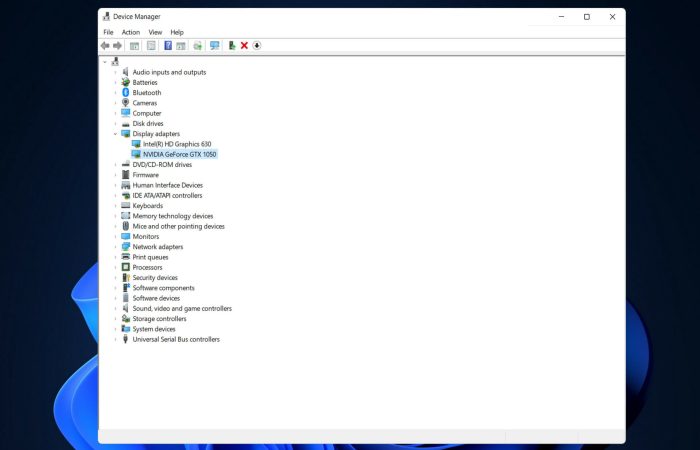Screen dimensions: 700x450
Task: Select the Computer category label
Action: pyautogui.click(x=147, y=113)
